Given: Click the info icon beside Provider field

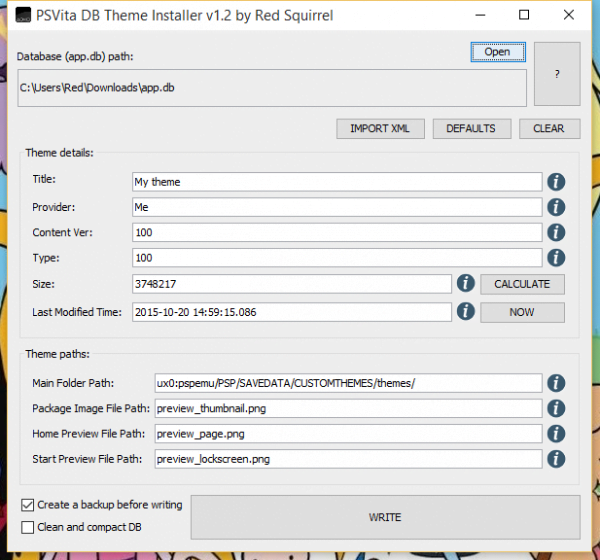Looking at the screenshot, I should click(x=556, y=207).
